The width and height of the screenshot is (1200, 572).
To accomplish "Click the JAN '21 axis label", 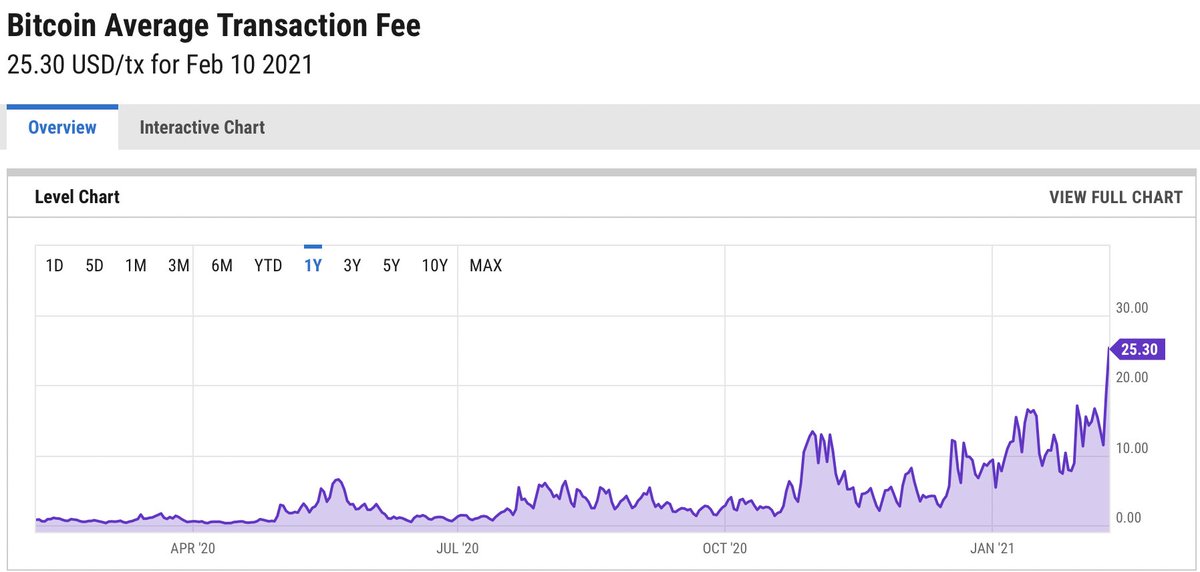I will [993, 548].
